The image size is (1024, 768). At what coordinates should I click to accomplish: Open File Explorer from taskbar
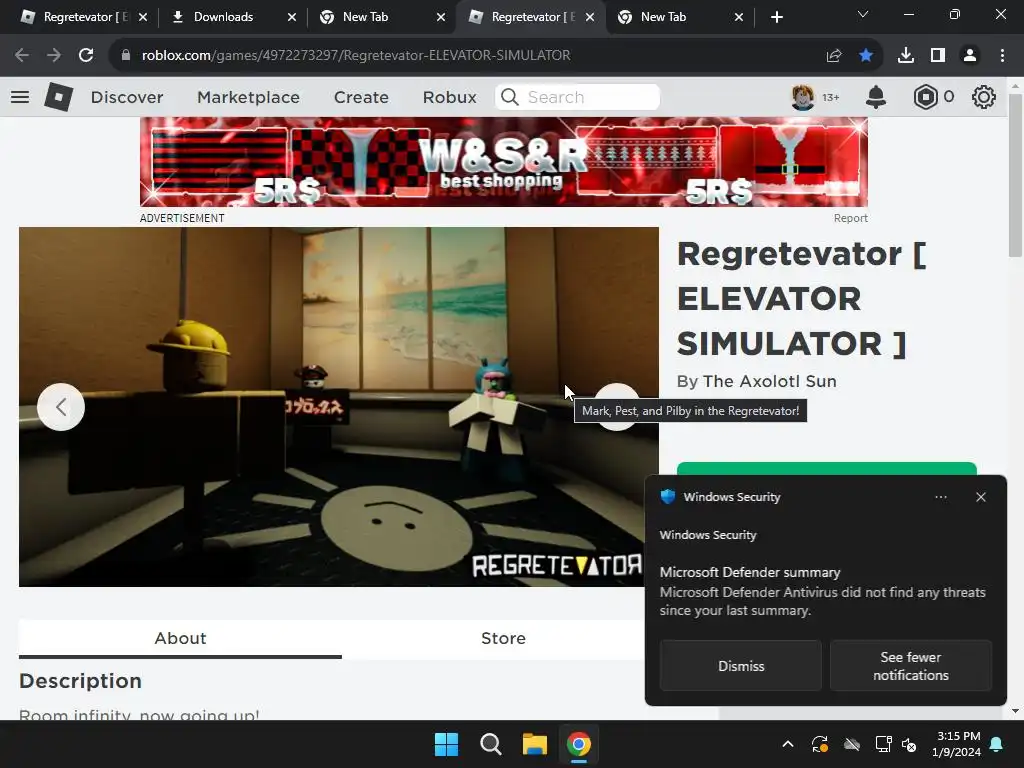[x=535, y=744]
